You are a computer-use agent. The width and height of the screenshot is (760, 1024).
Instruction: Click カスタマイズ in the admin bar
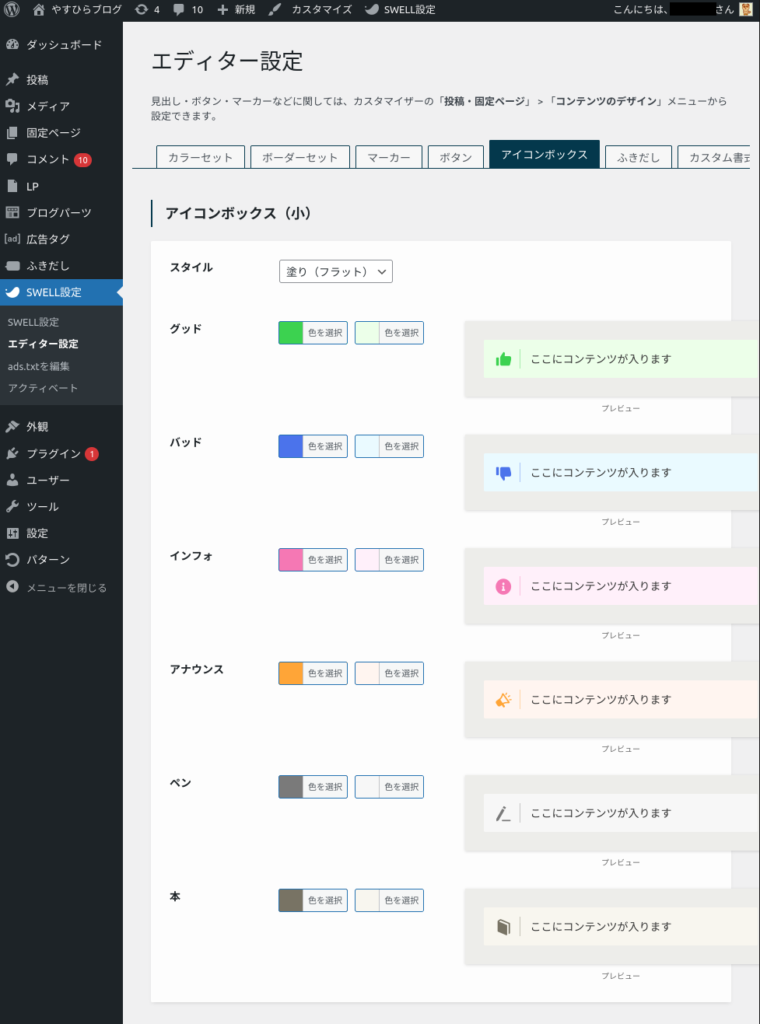[x=321, y=9]
